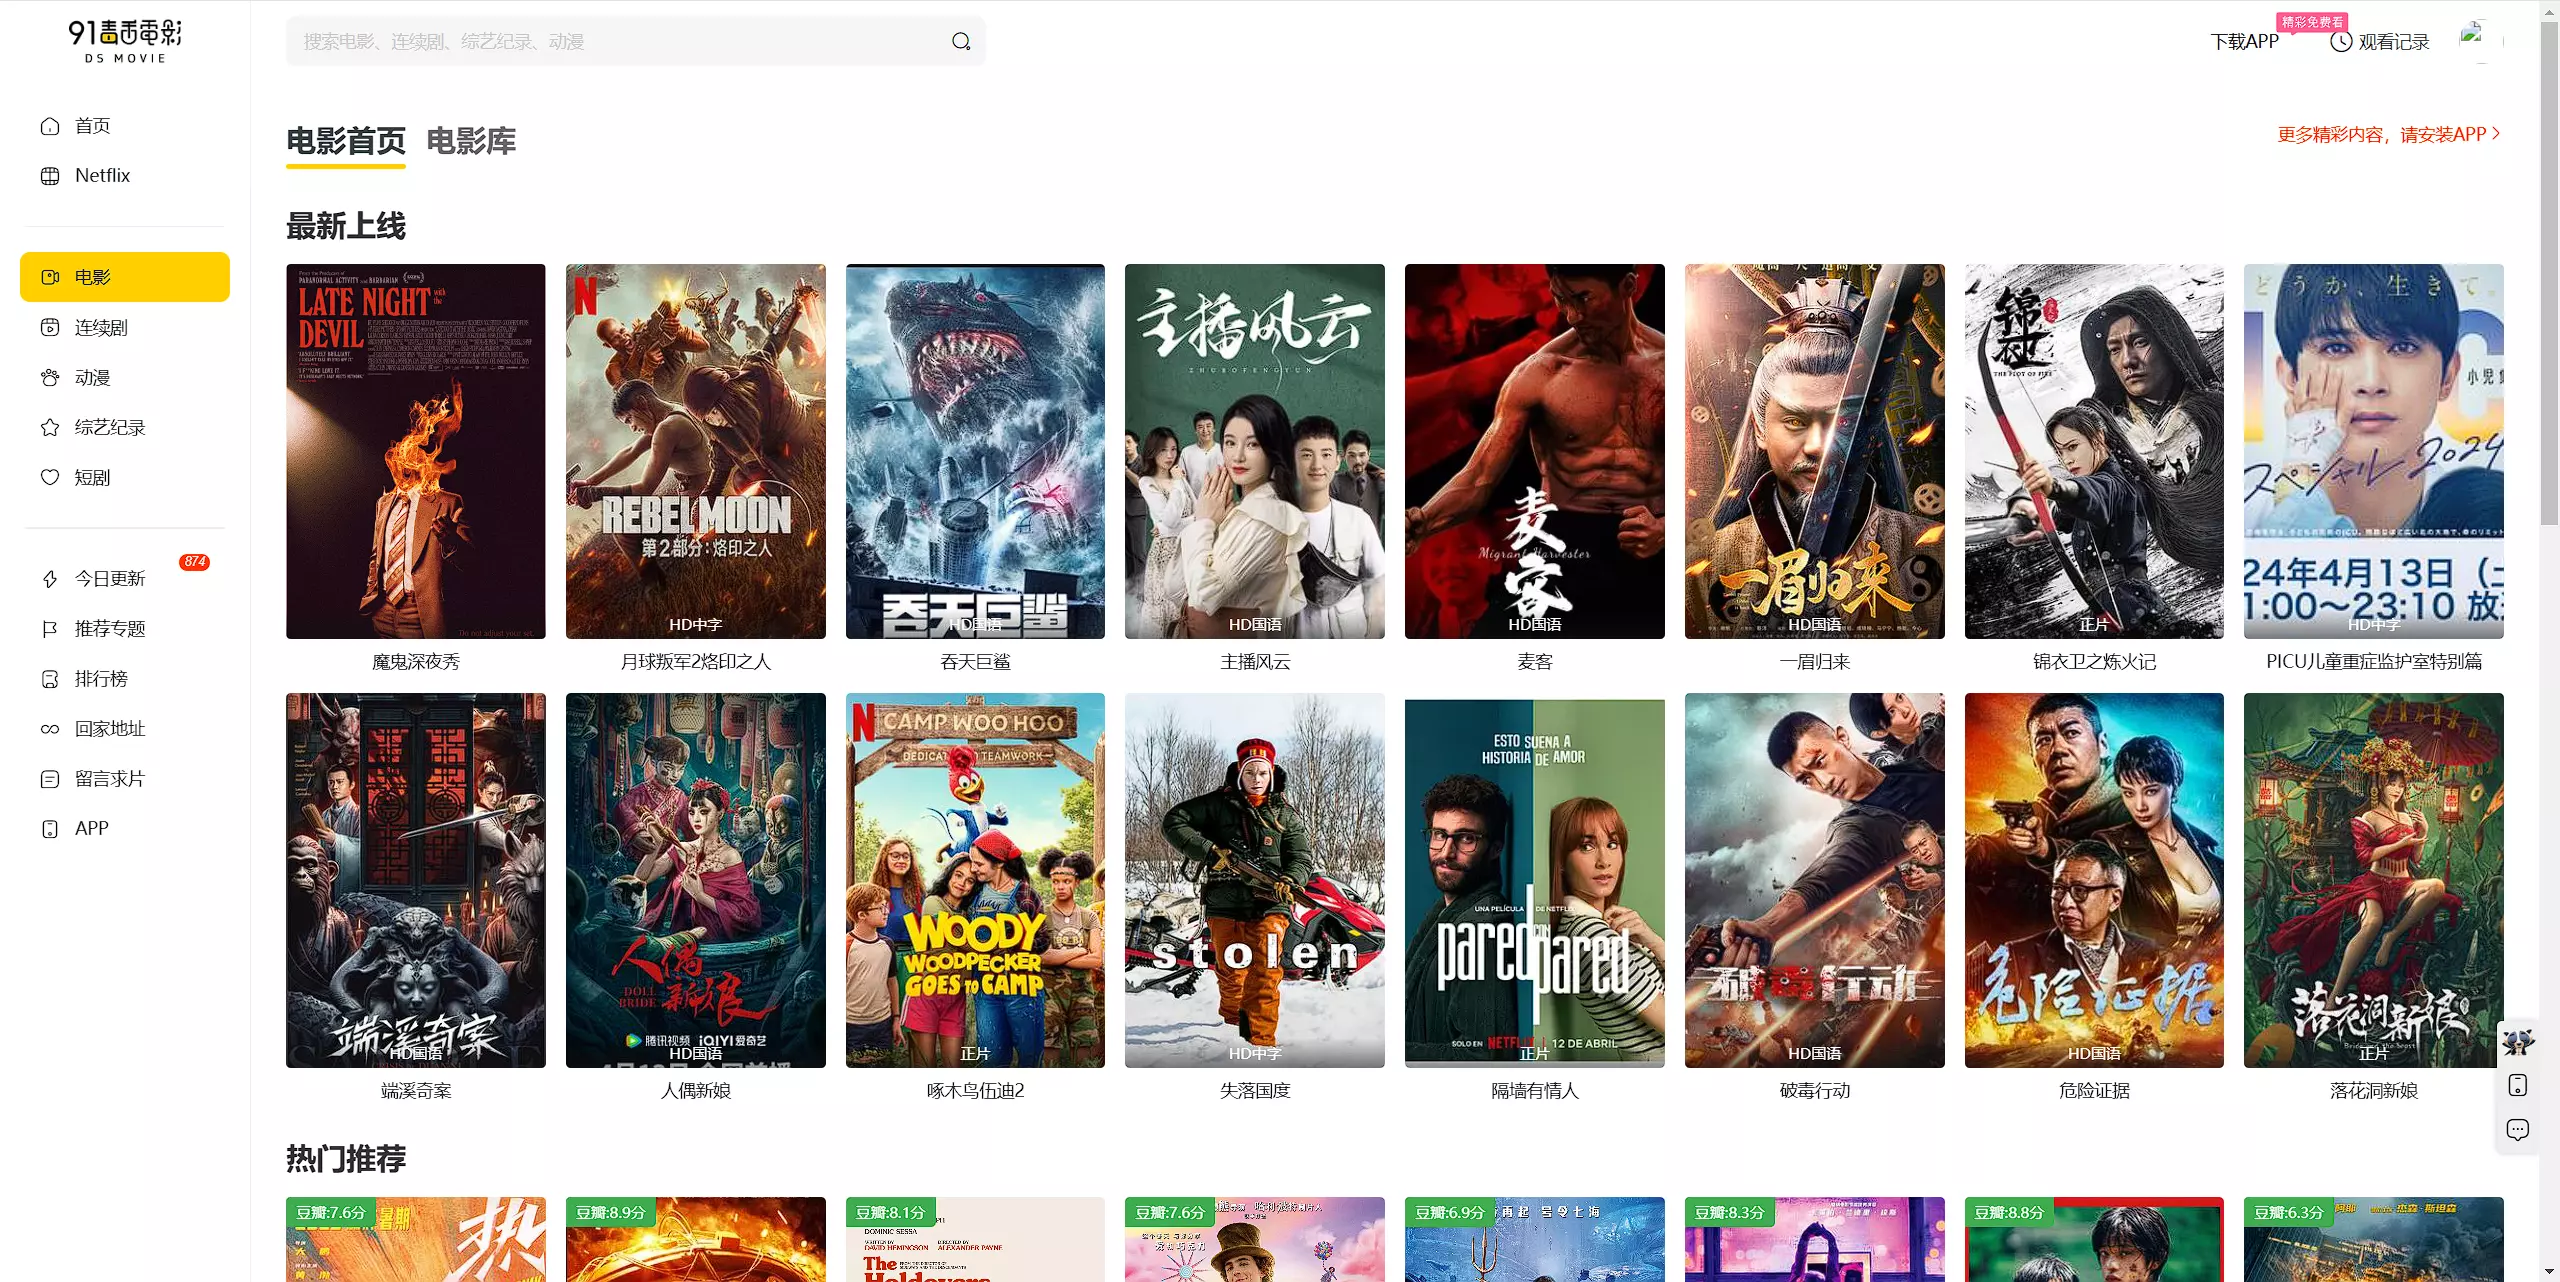Open the 动漫 category

click(92, 377)
